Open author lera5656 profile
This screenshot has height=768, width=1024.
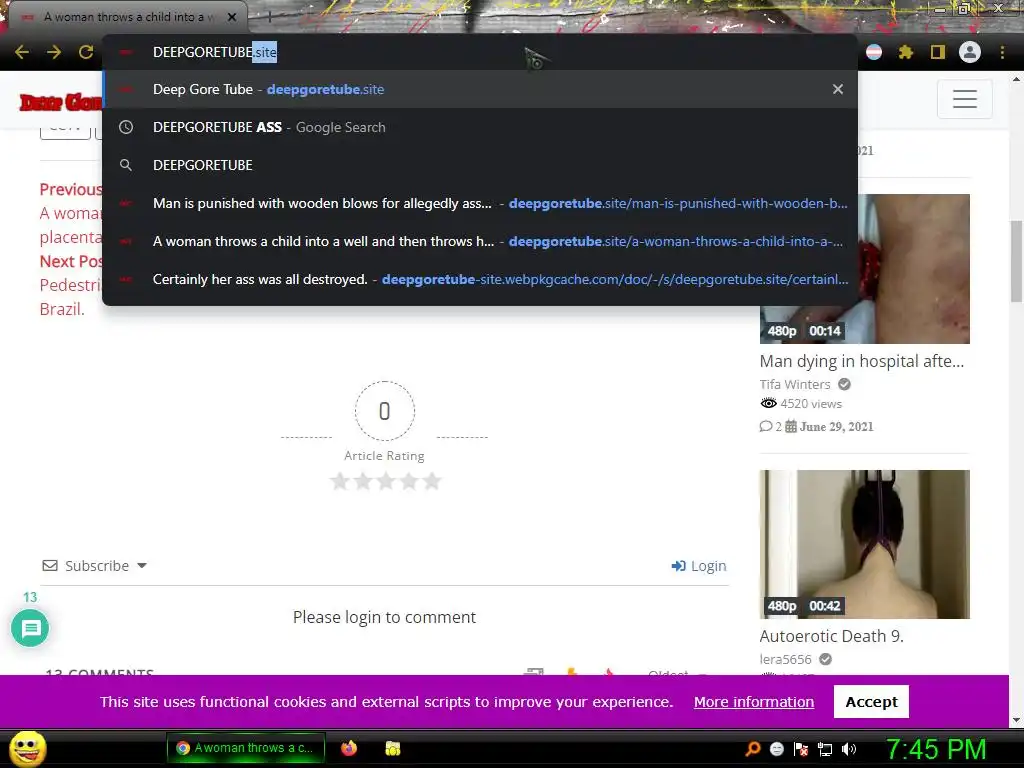pos(786,659)
